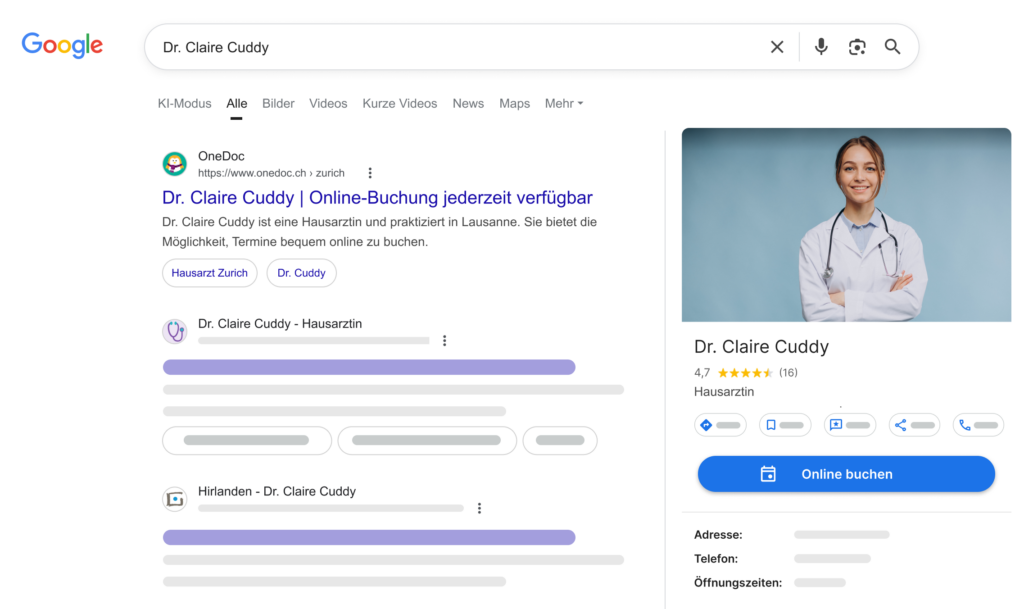
Task: Open three-dot menu of Hirlanden result
Action: click(479, 508)
